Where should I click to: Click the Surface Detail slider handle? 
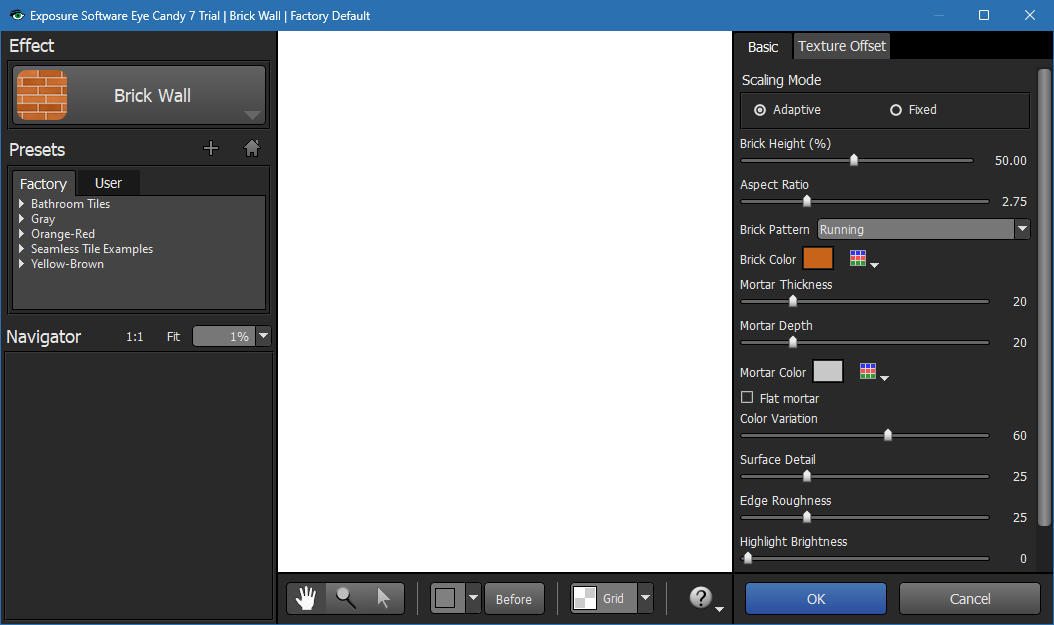point(807,476)
